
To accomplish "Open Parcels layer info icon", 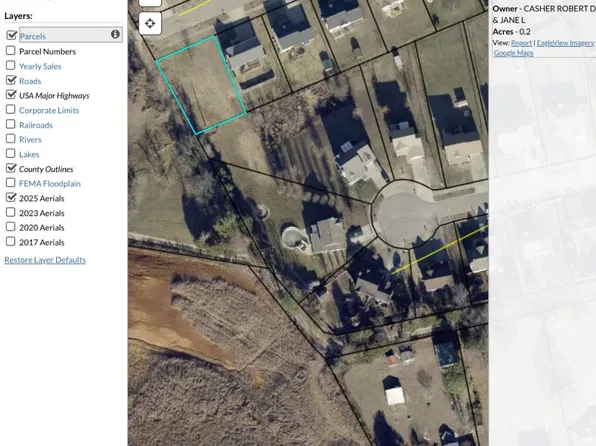I will click(x=115, y=34).
